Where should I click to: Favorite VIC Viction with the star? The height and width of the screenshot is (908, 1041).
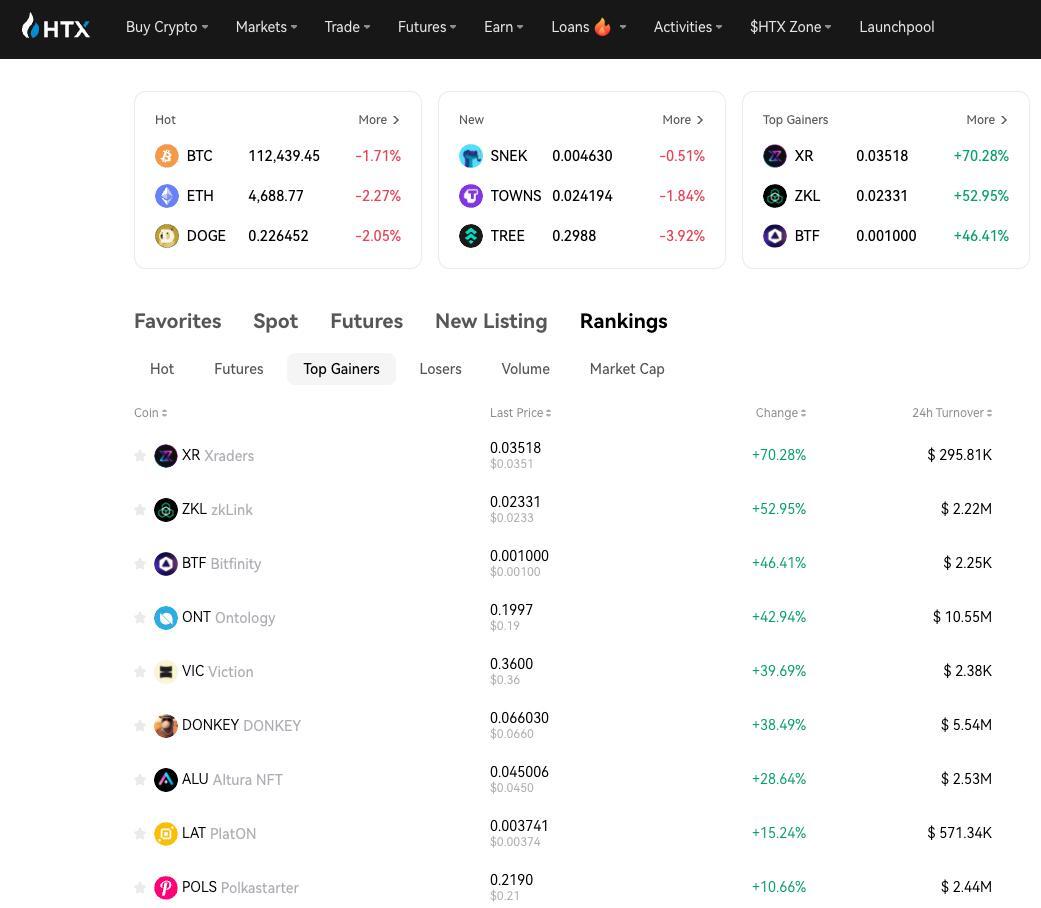coord(139,672)
